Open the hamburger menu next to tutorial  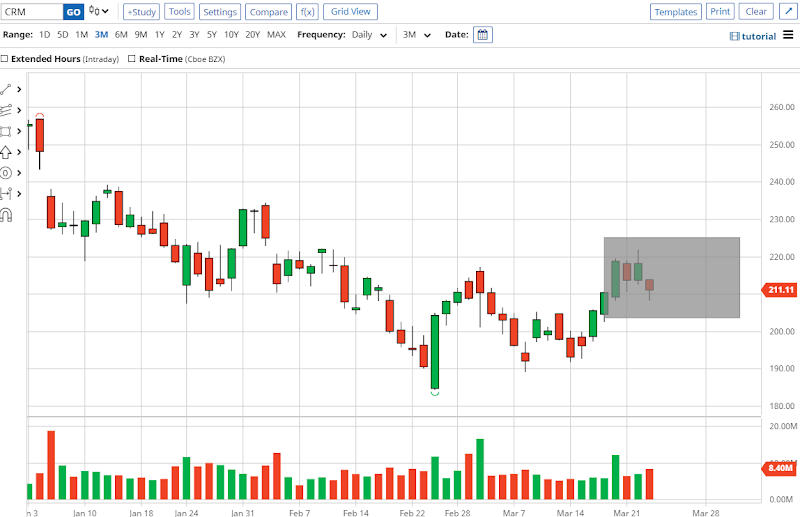[x=788, y=35]
